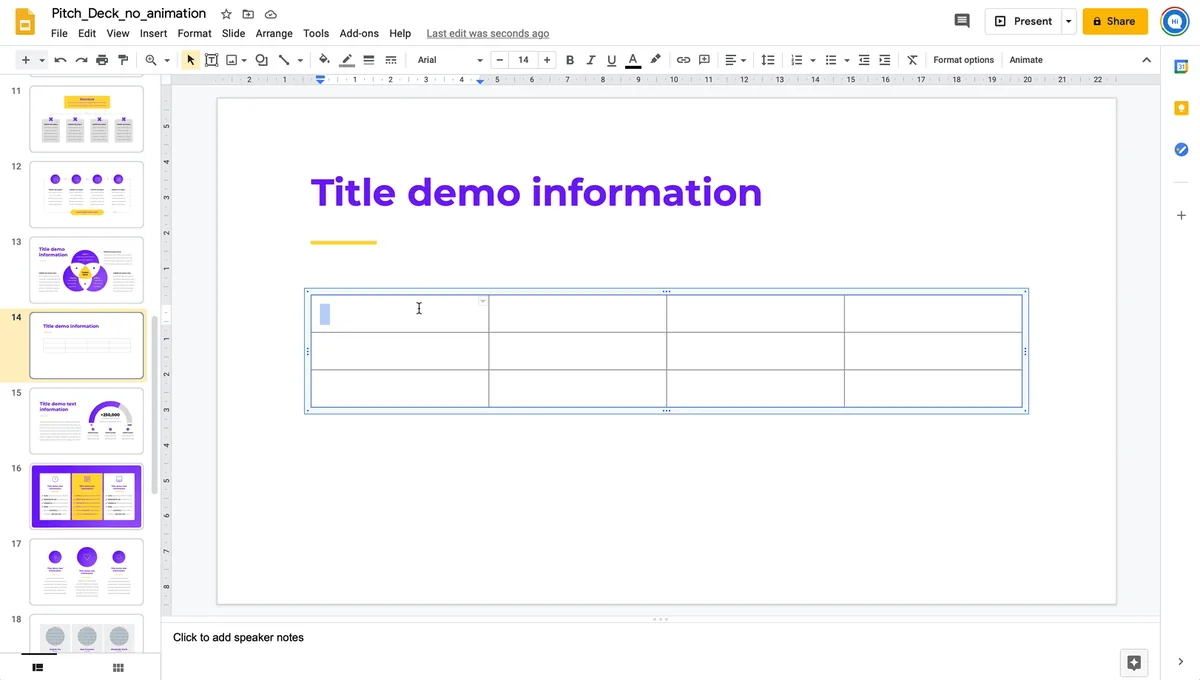
Task: Open the border dash style option
Action: tap(390, 60)
